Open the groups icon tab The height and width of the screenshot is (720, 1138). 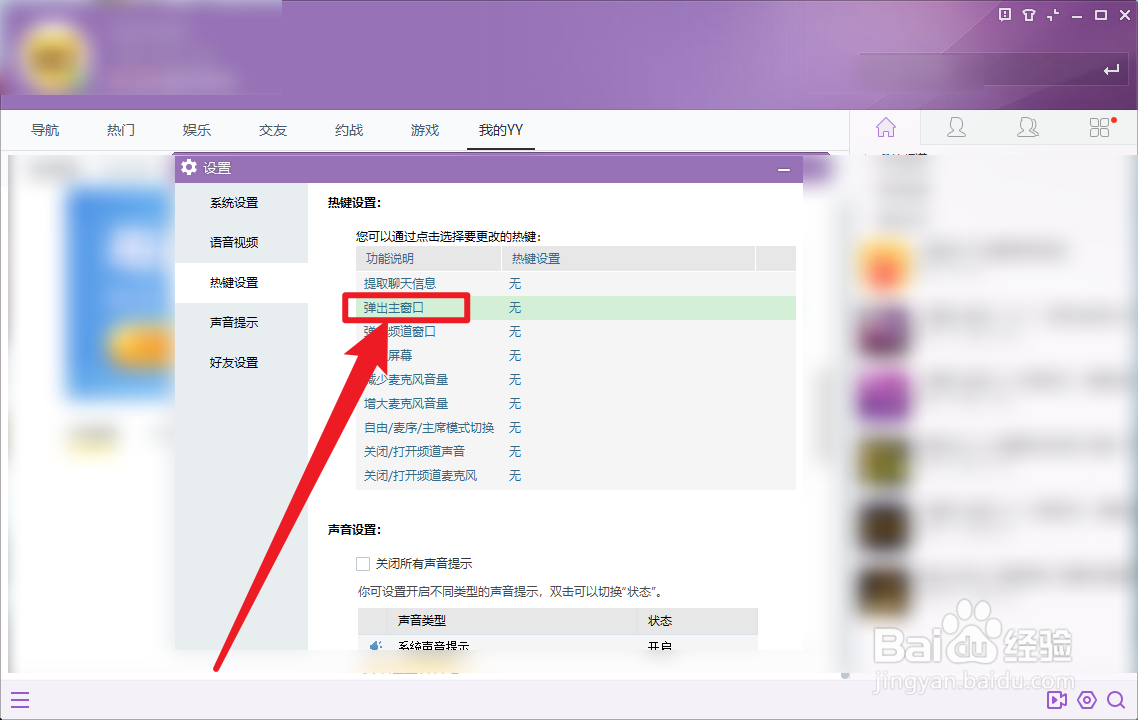coord(1028,128)
